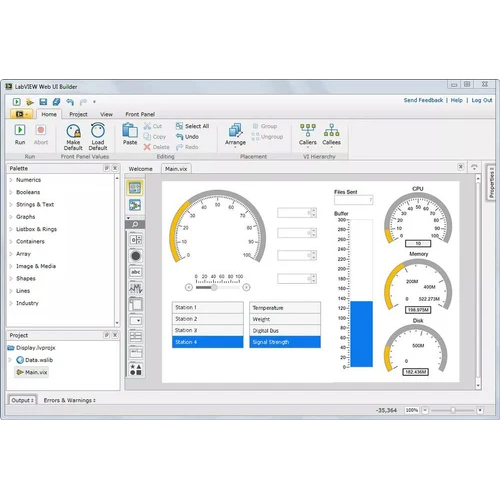Switch to the front panel view icon
The width and height of the screenshot is (500, 500).
point(135,188)
